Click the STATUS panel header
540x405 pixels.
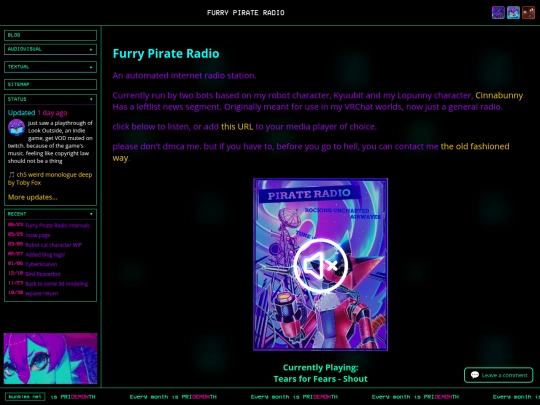click(50, 99)
